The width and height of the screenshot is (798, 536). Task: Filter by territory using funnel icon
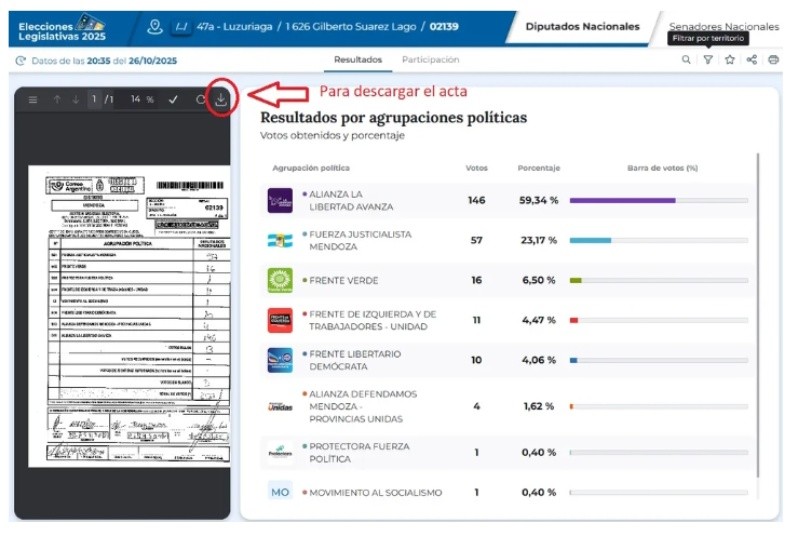(x=708, y=60)
